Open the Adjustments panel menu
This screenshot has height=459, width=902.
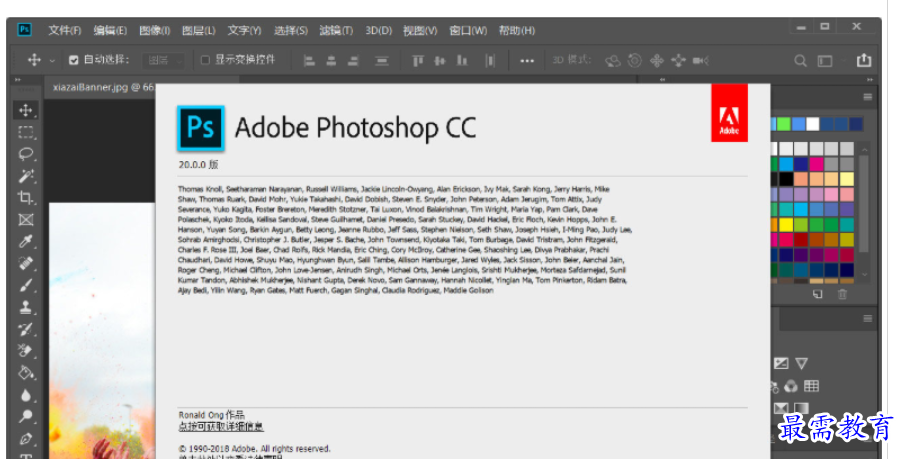pos(867,318)
